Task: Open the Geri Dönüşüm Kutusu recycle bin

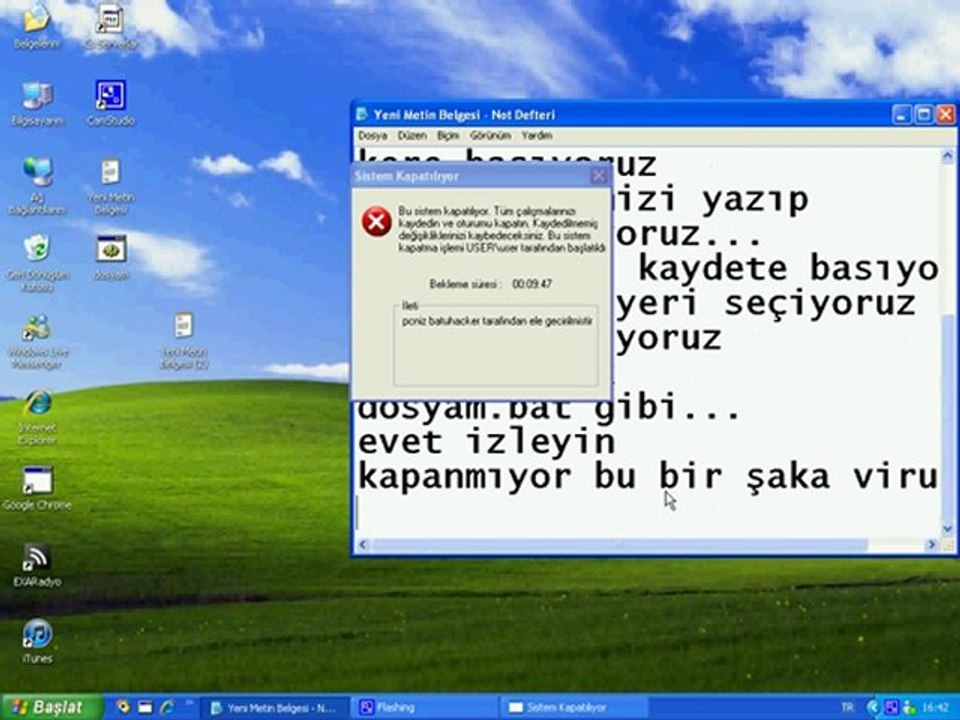Action: (x=37, y=263)
